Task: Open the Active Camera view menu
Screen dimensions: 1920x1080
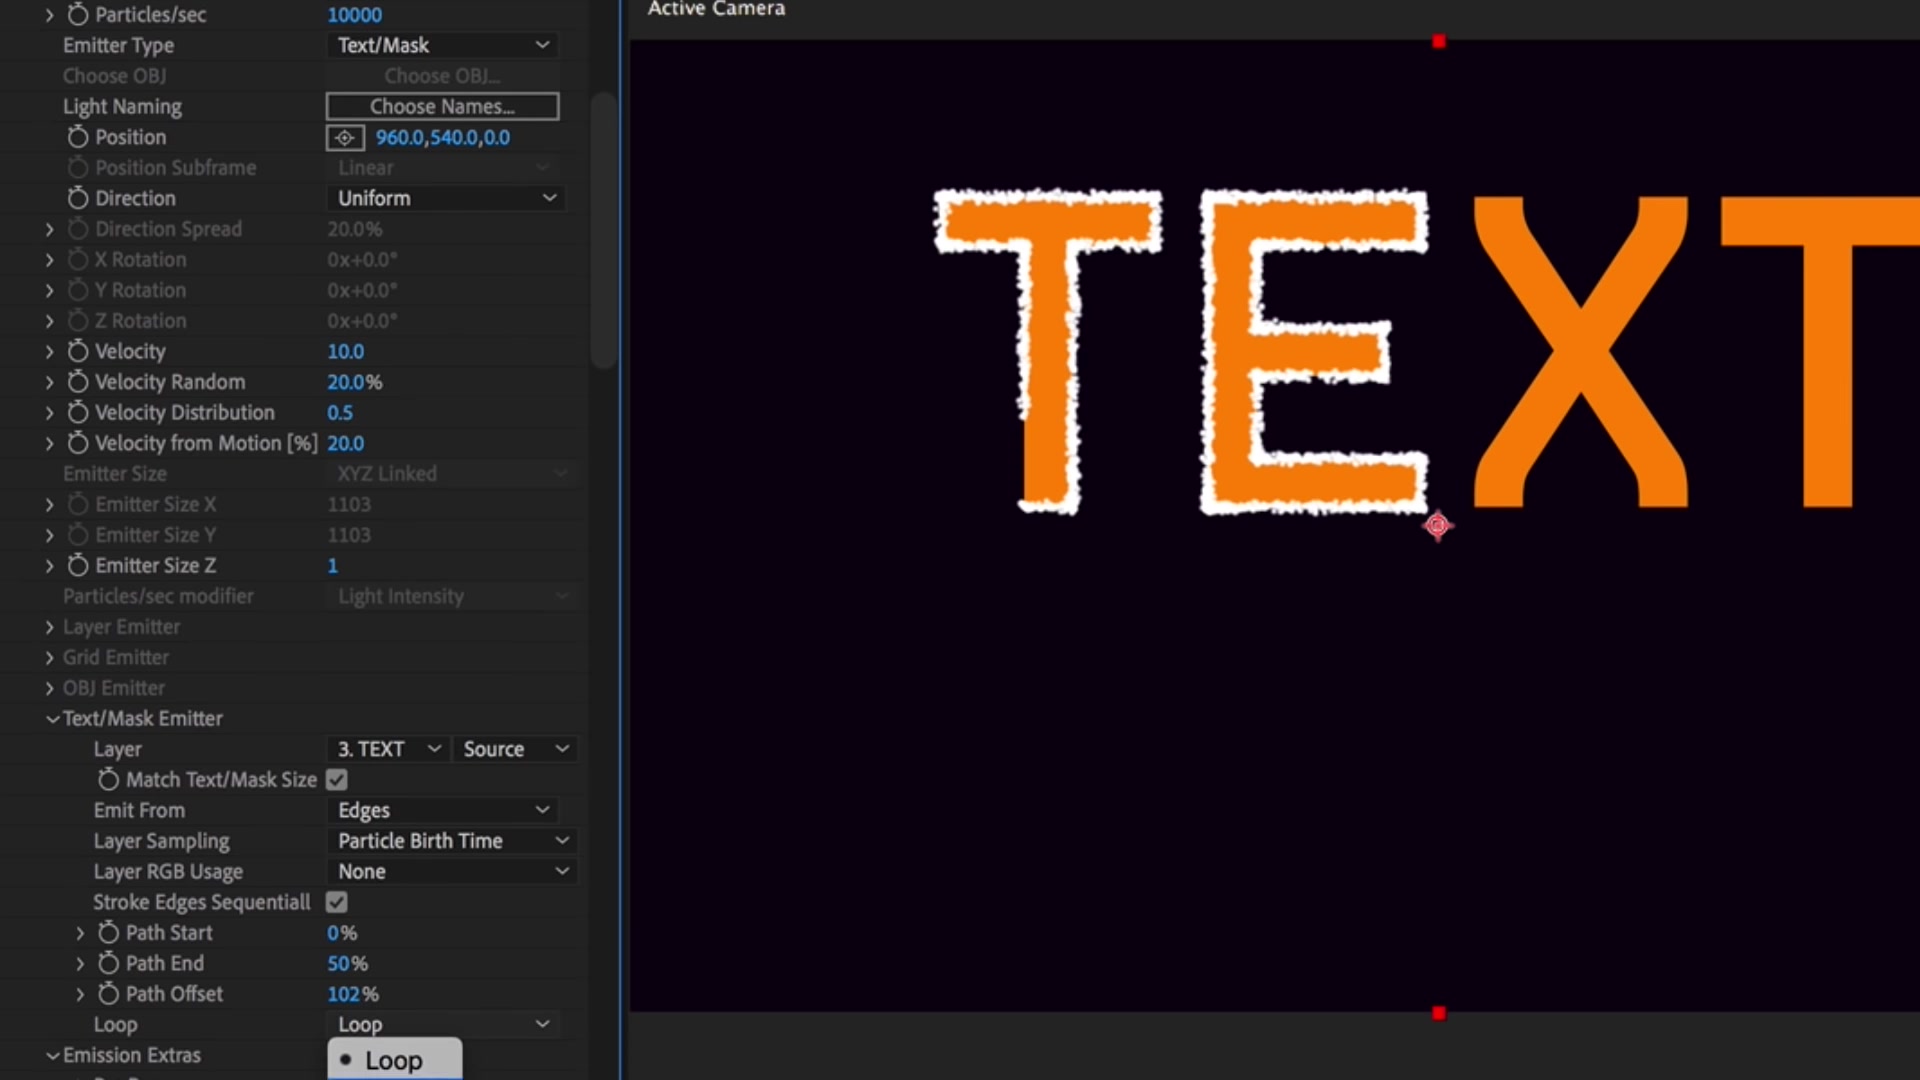Action: [x=714, y=10]
